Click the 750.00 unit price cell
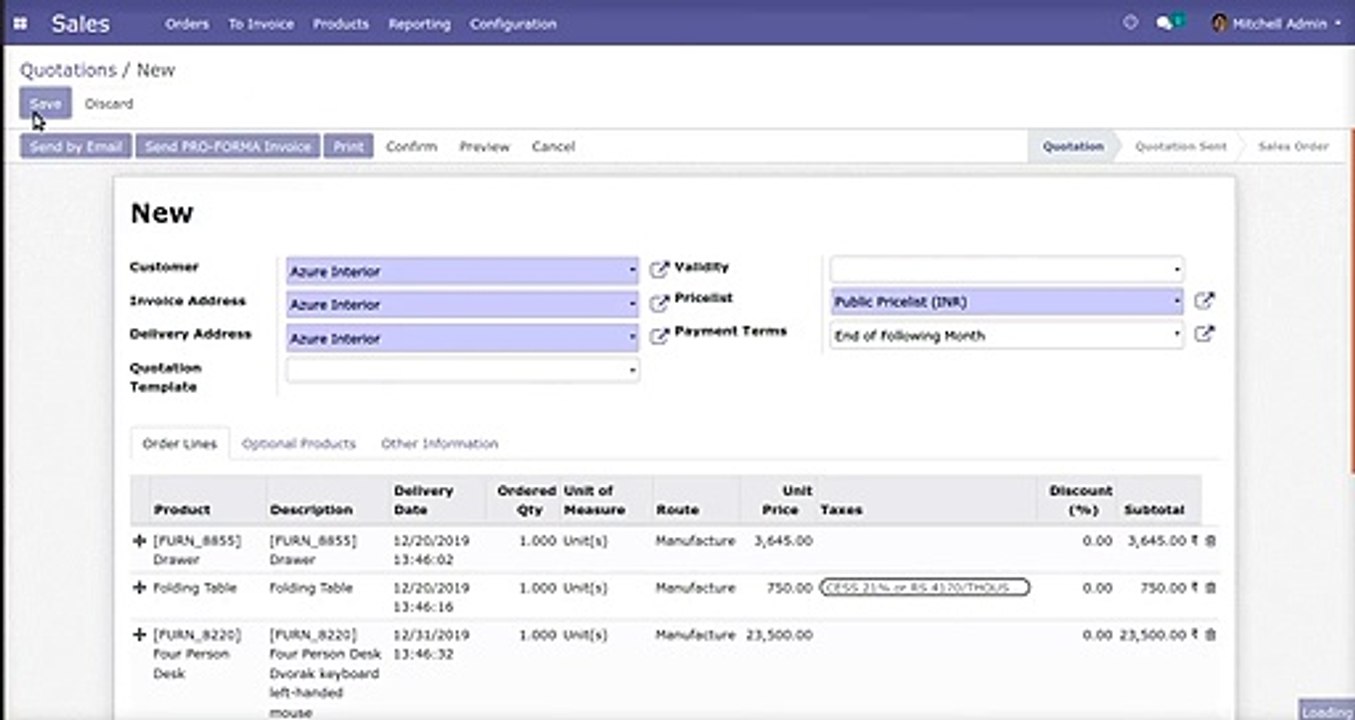This screenshot has height=720, width=1355. 789,588
